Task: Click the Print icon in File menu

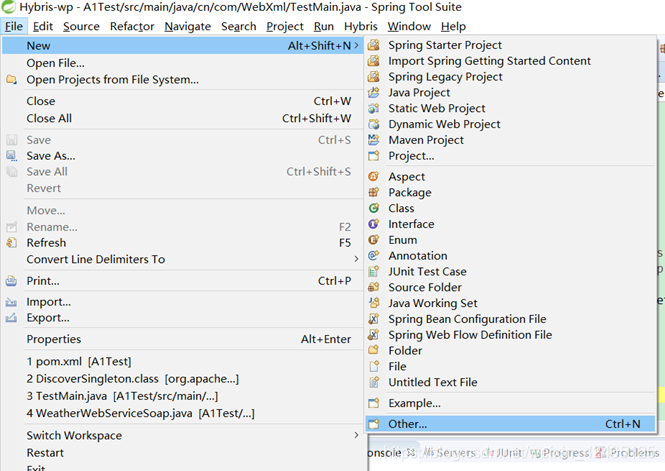Action: pyautogui.click(x=11, y=281)
